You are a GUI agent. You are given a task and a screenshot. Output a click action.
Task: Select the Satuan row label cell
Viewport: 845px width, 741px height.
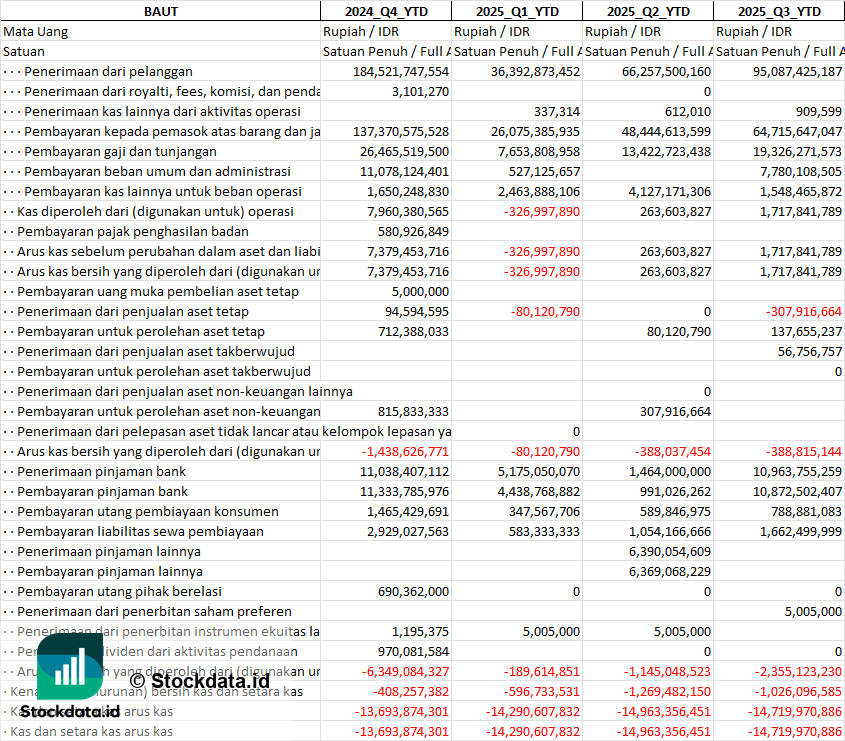(x=24, y=51)
